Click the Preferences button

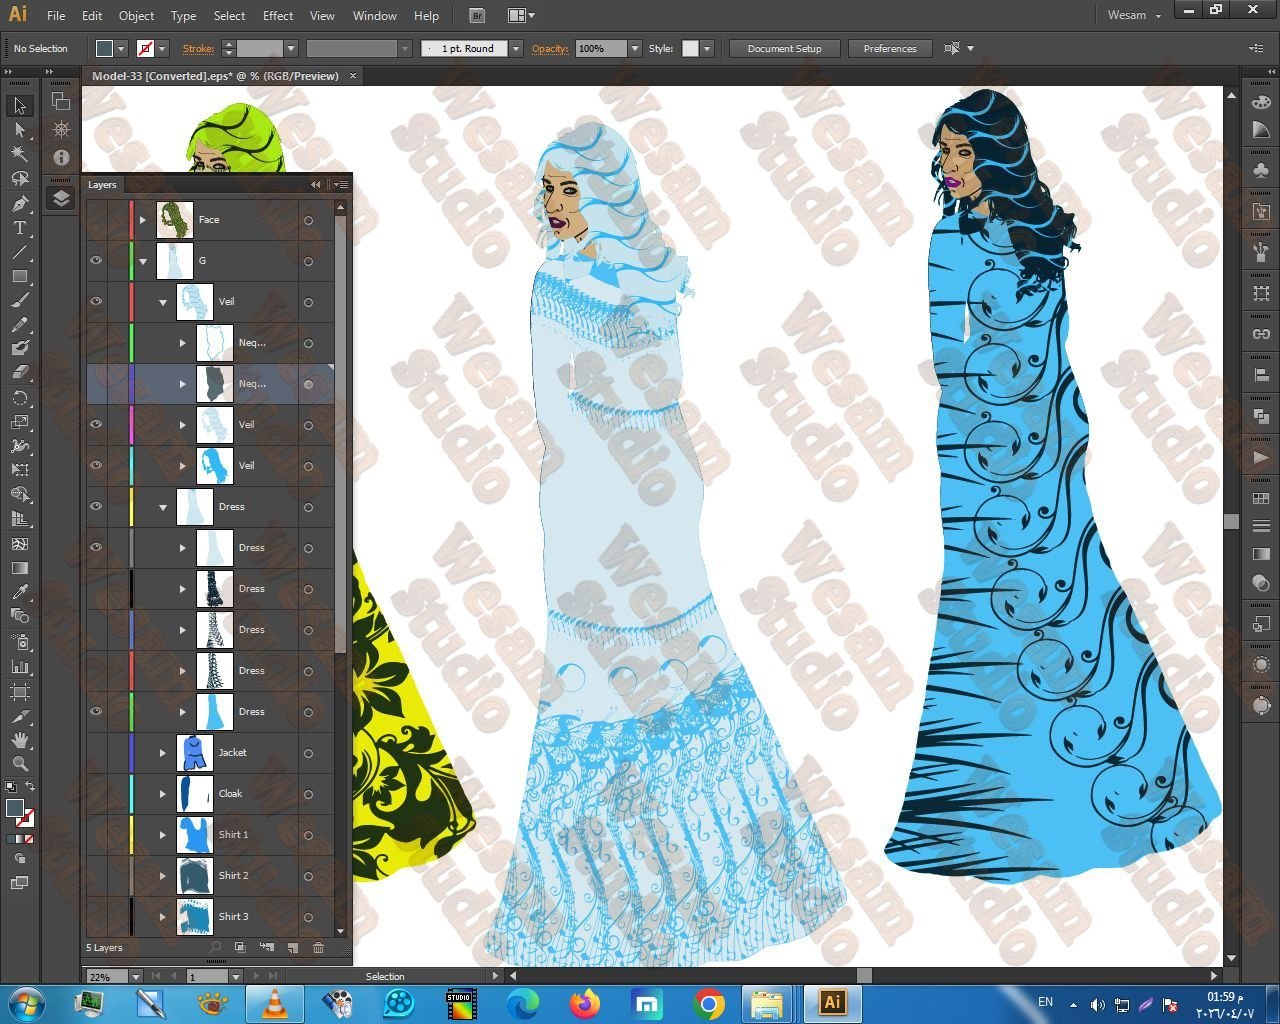point(890,48)
